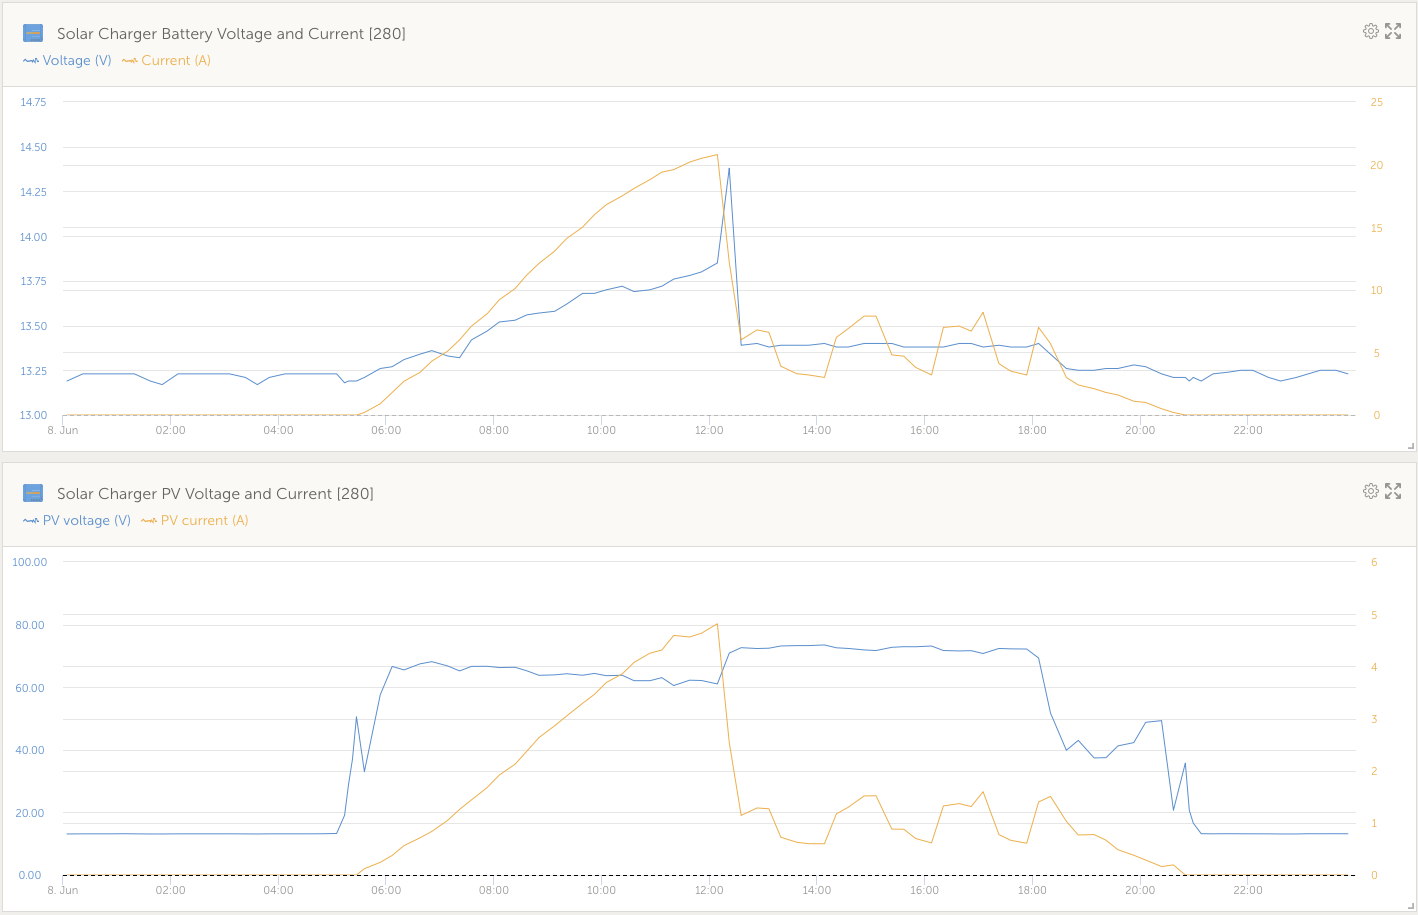Expand PV Voltage and Current chart fullscreen
The image size is (1418, 915).
pos(1393,491)
